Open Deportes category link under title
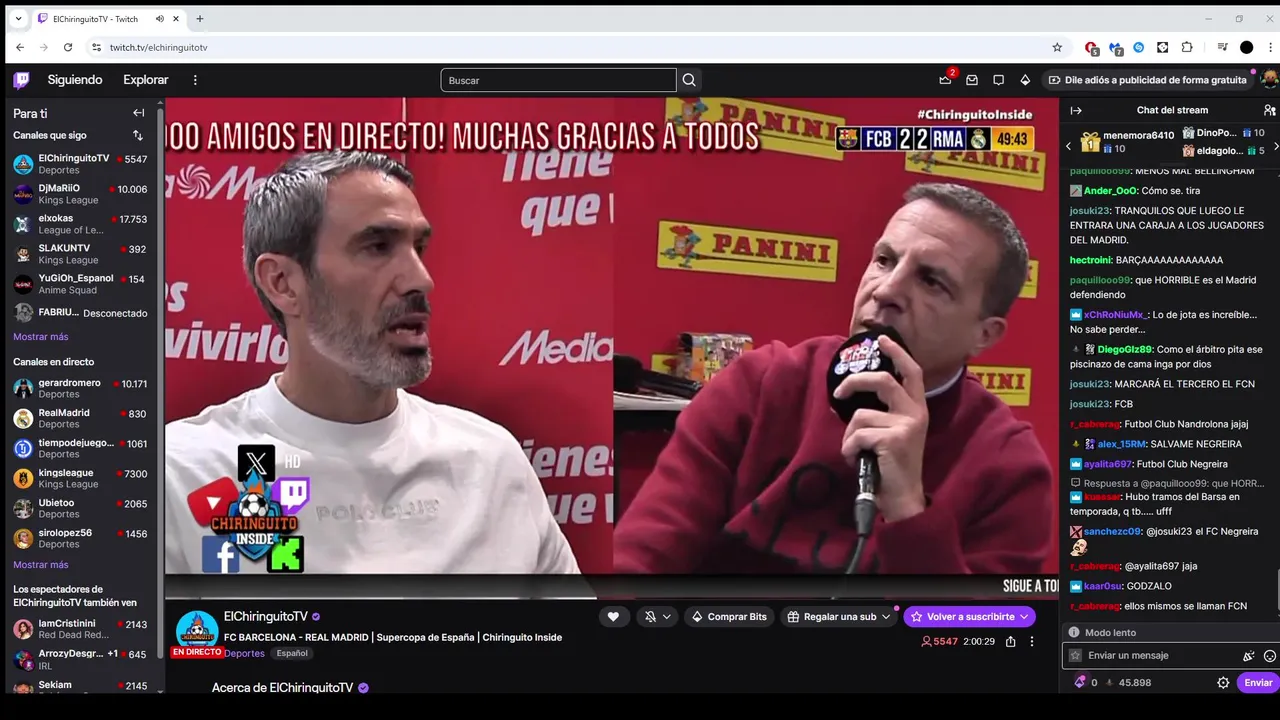 point(244,653)
